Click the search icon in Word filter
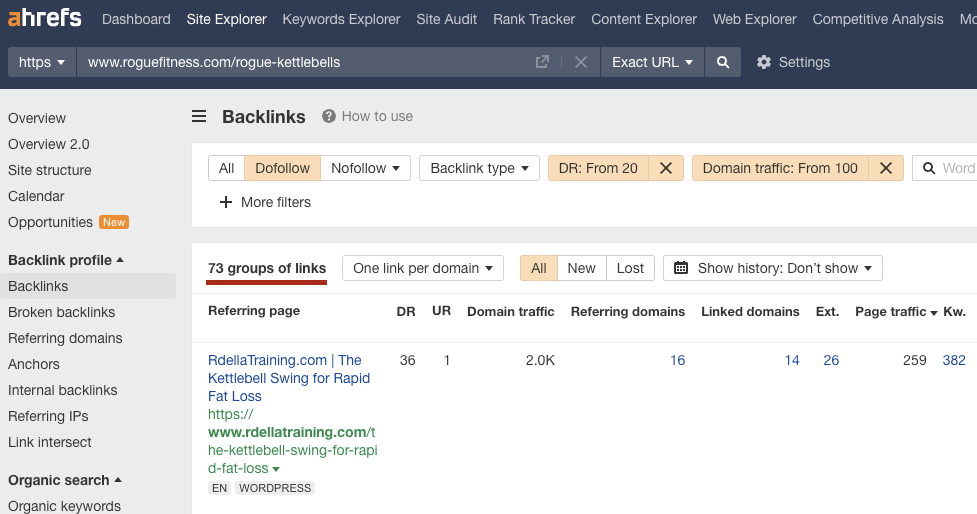This screenshot has width=977, height=514. point(929,168)
